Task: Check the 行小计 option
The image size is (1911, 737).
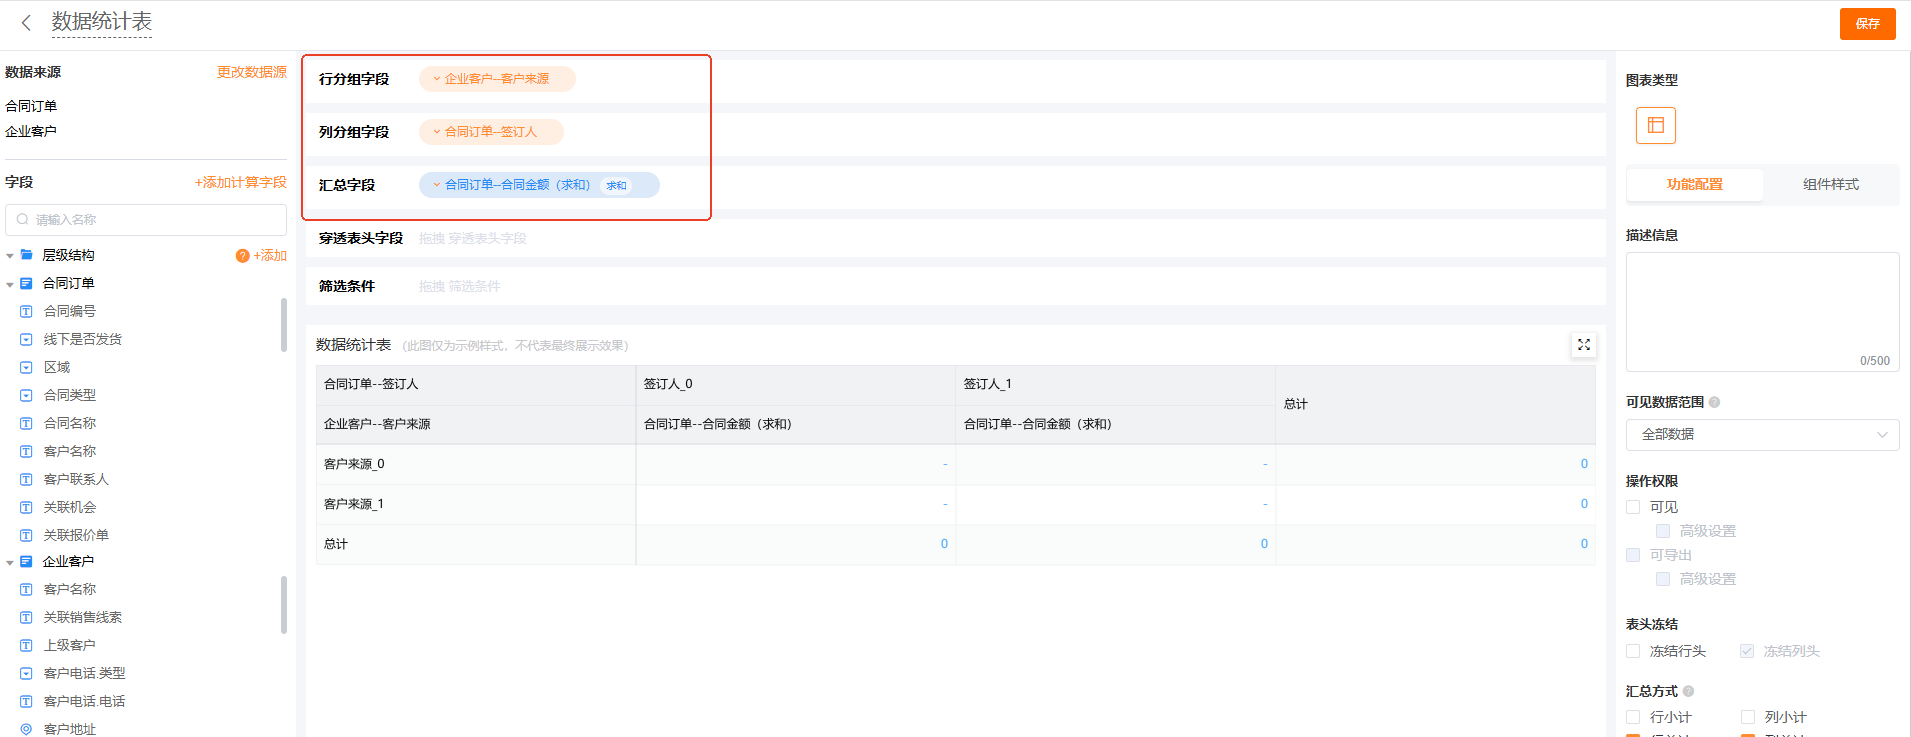Action: tap(1633, 717)
